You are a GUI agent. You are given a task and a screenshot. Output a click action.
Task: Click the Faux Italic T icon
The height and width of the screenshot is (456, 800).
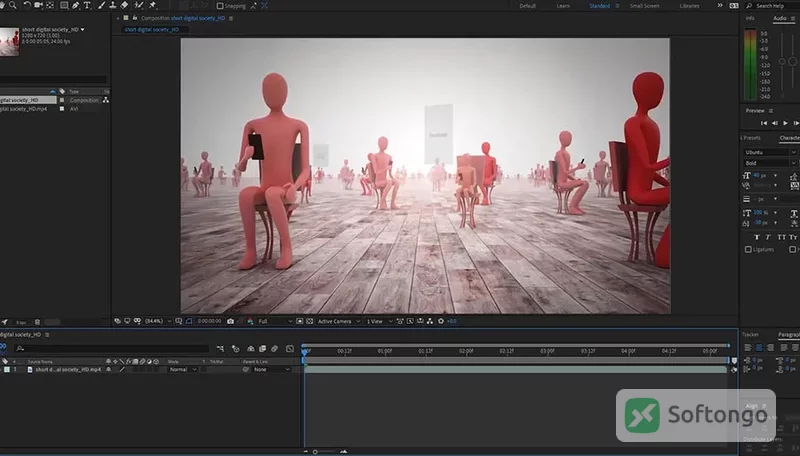(768, 237)
